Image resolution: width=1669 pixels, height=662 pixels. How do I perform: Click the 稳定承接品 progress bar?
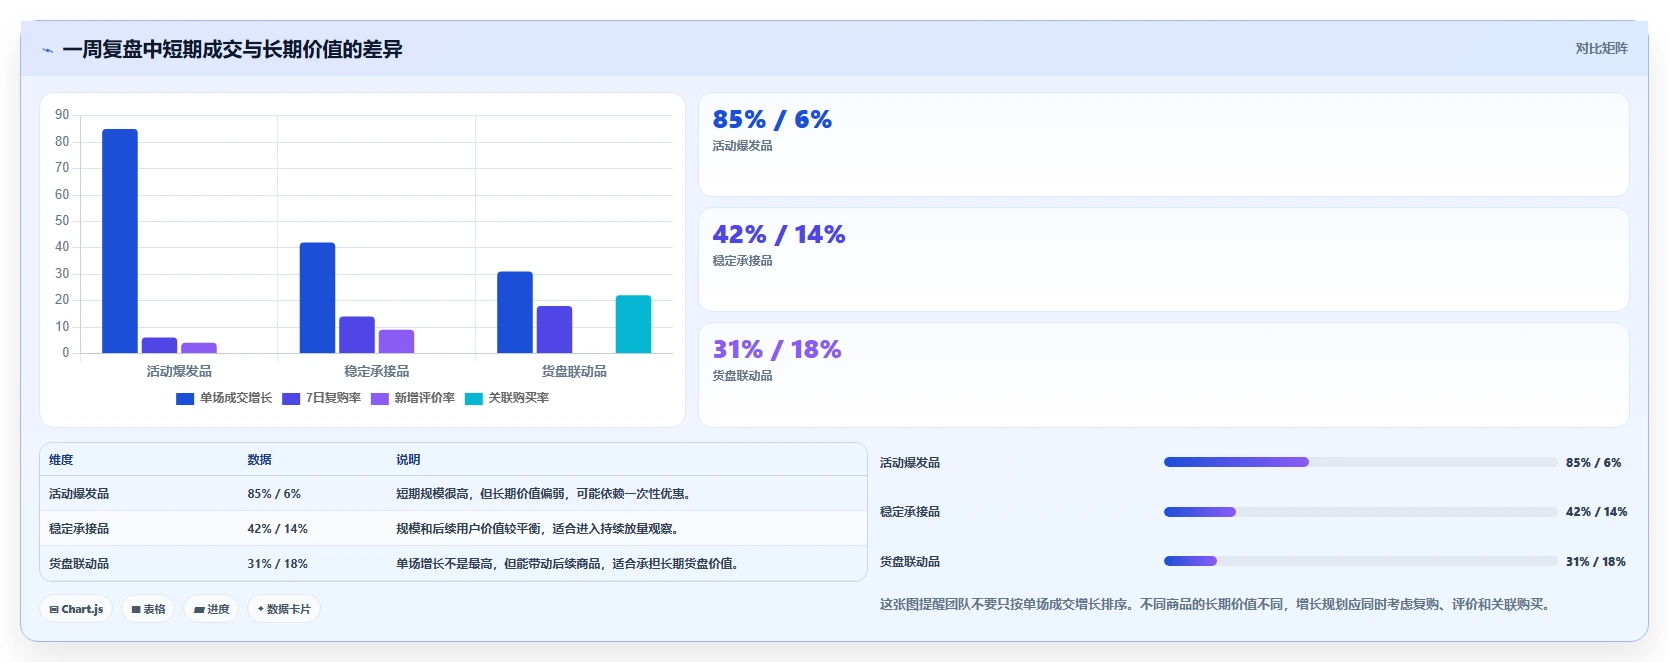click(x=1360, y=512)
